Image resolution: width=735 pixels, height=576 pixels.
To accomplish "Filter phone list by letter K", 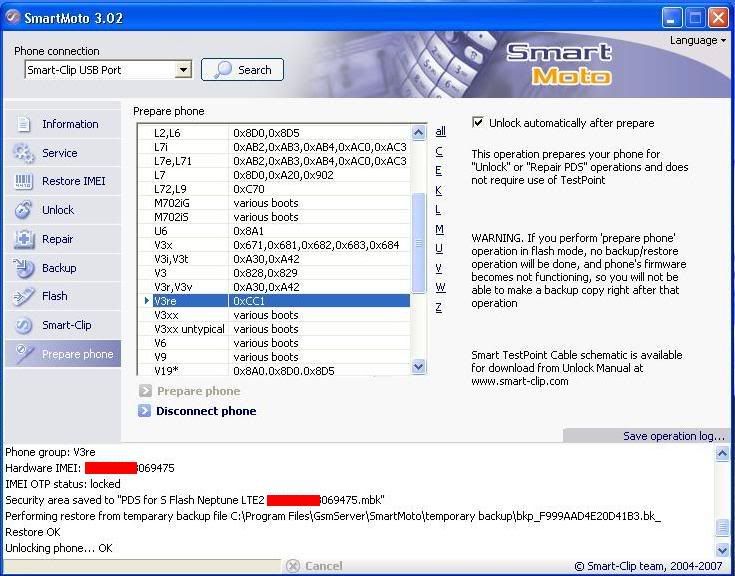I will pyautogui.click(x=438, y=190).
